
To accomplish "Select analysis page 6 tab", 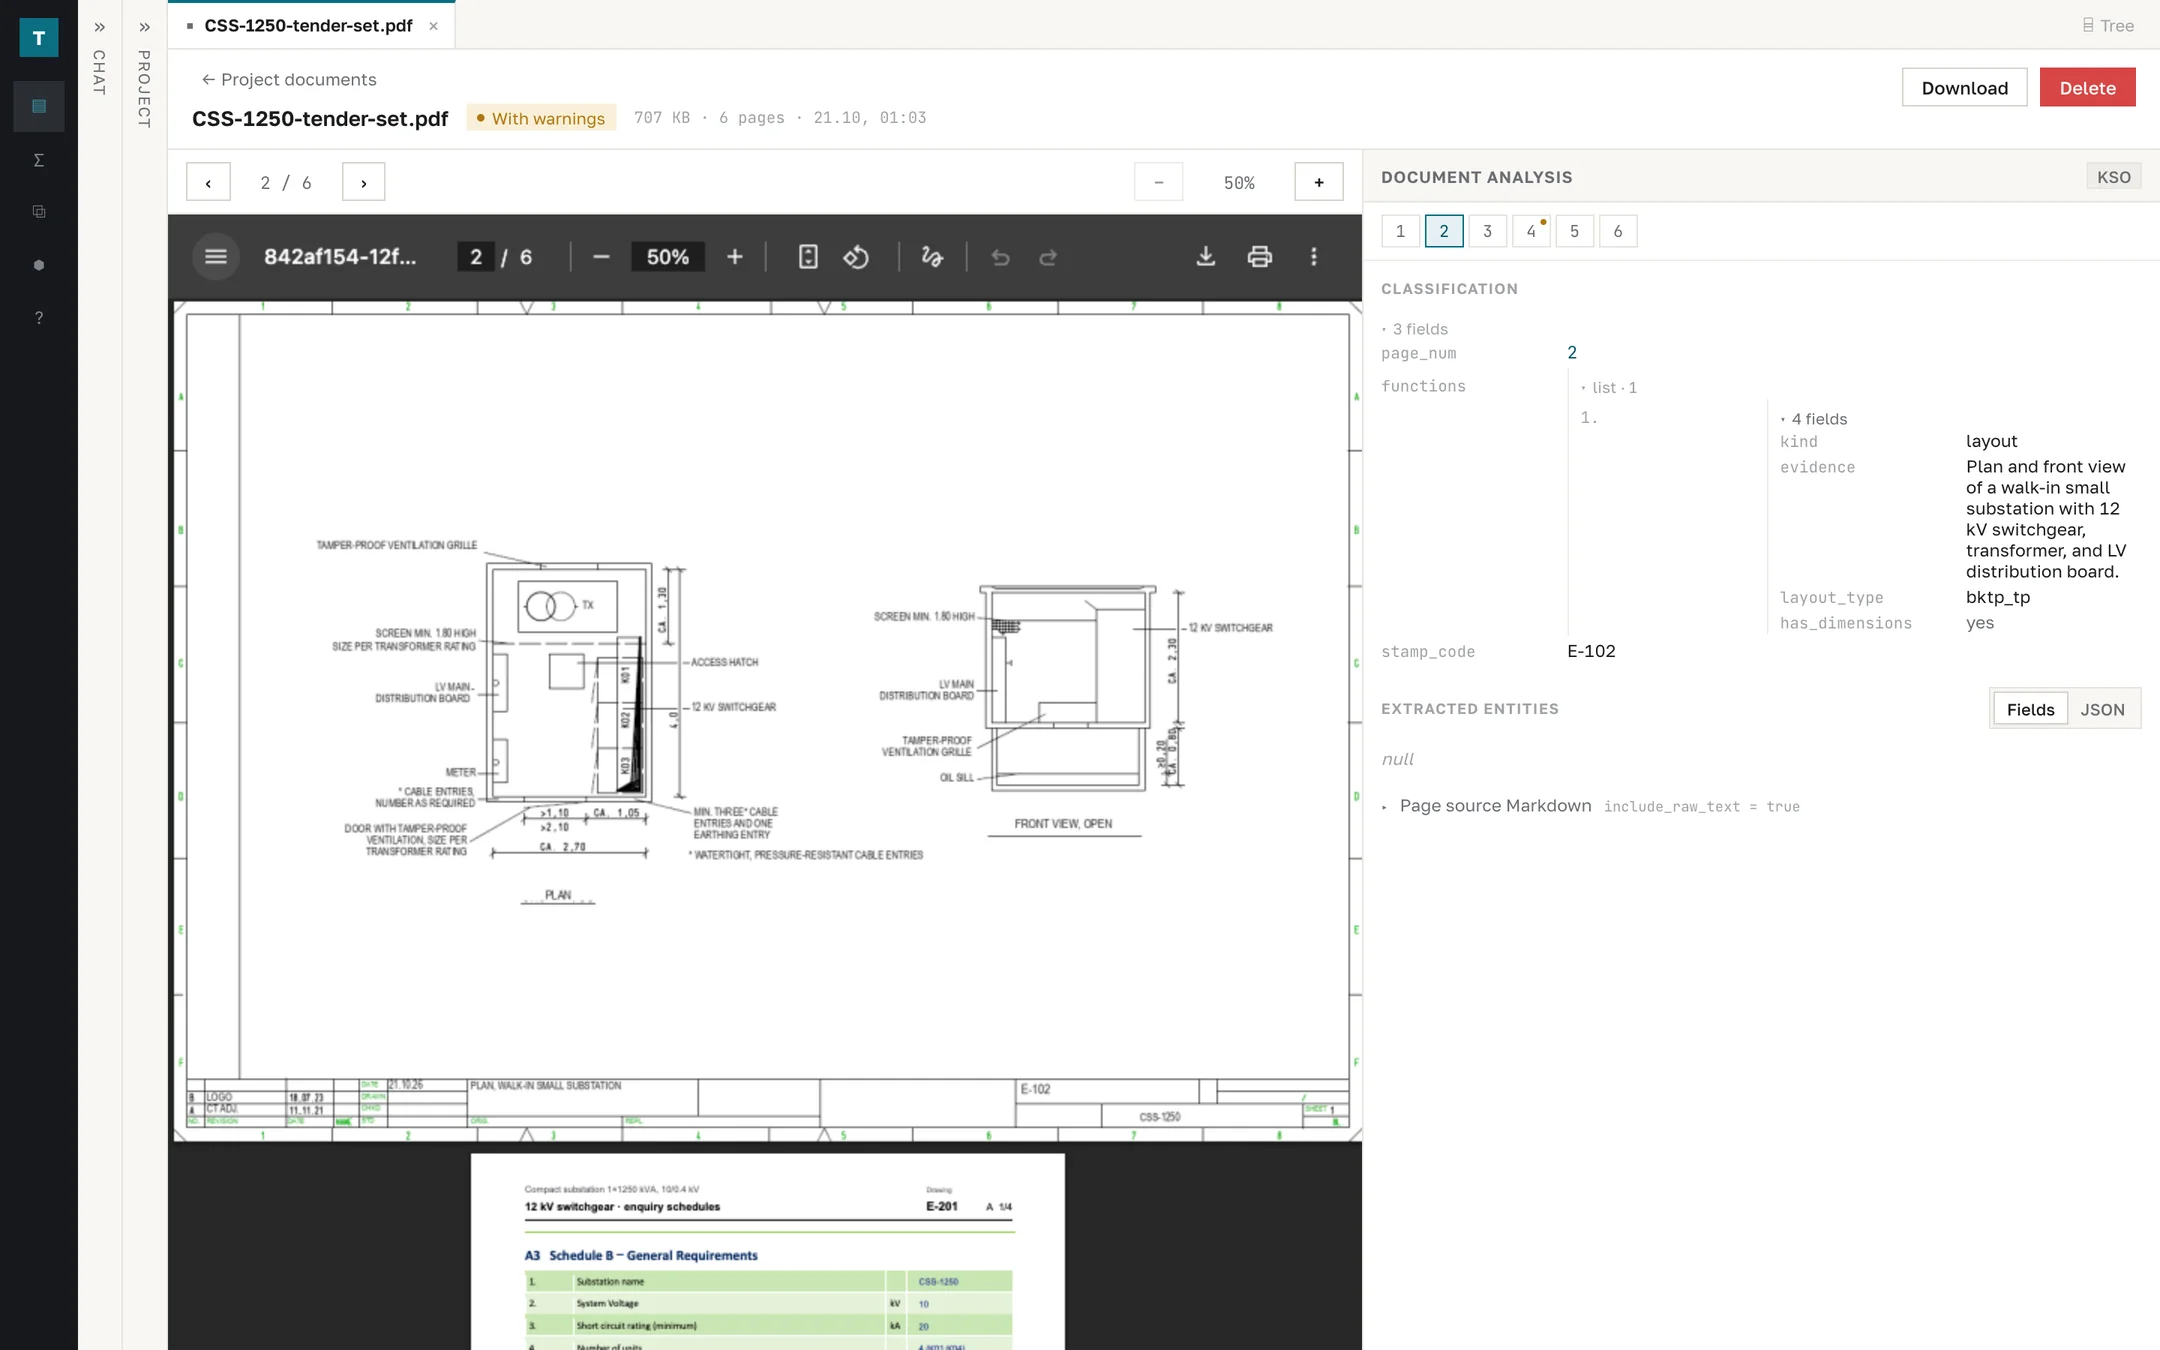I will (1618, 231).
